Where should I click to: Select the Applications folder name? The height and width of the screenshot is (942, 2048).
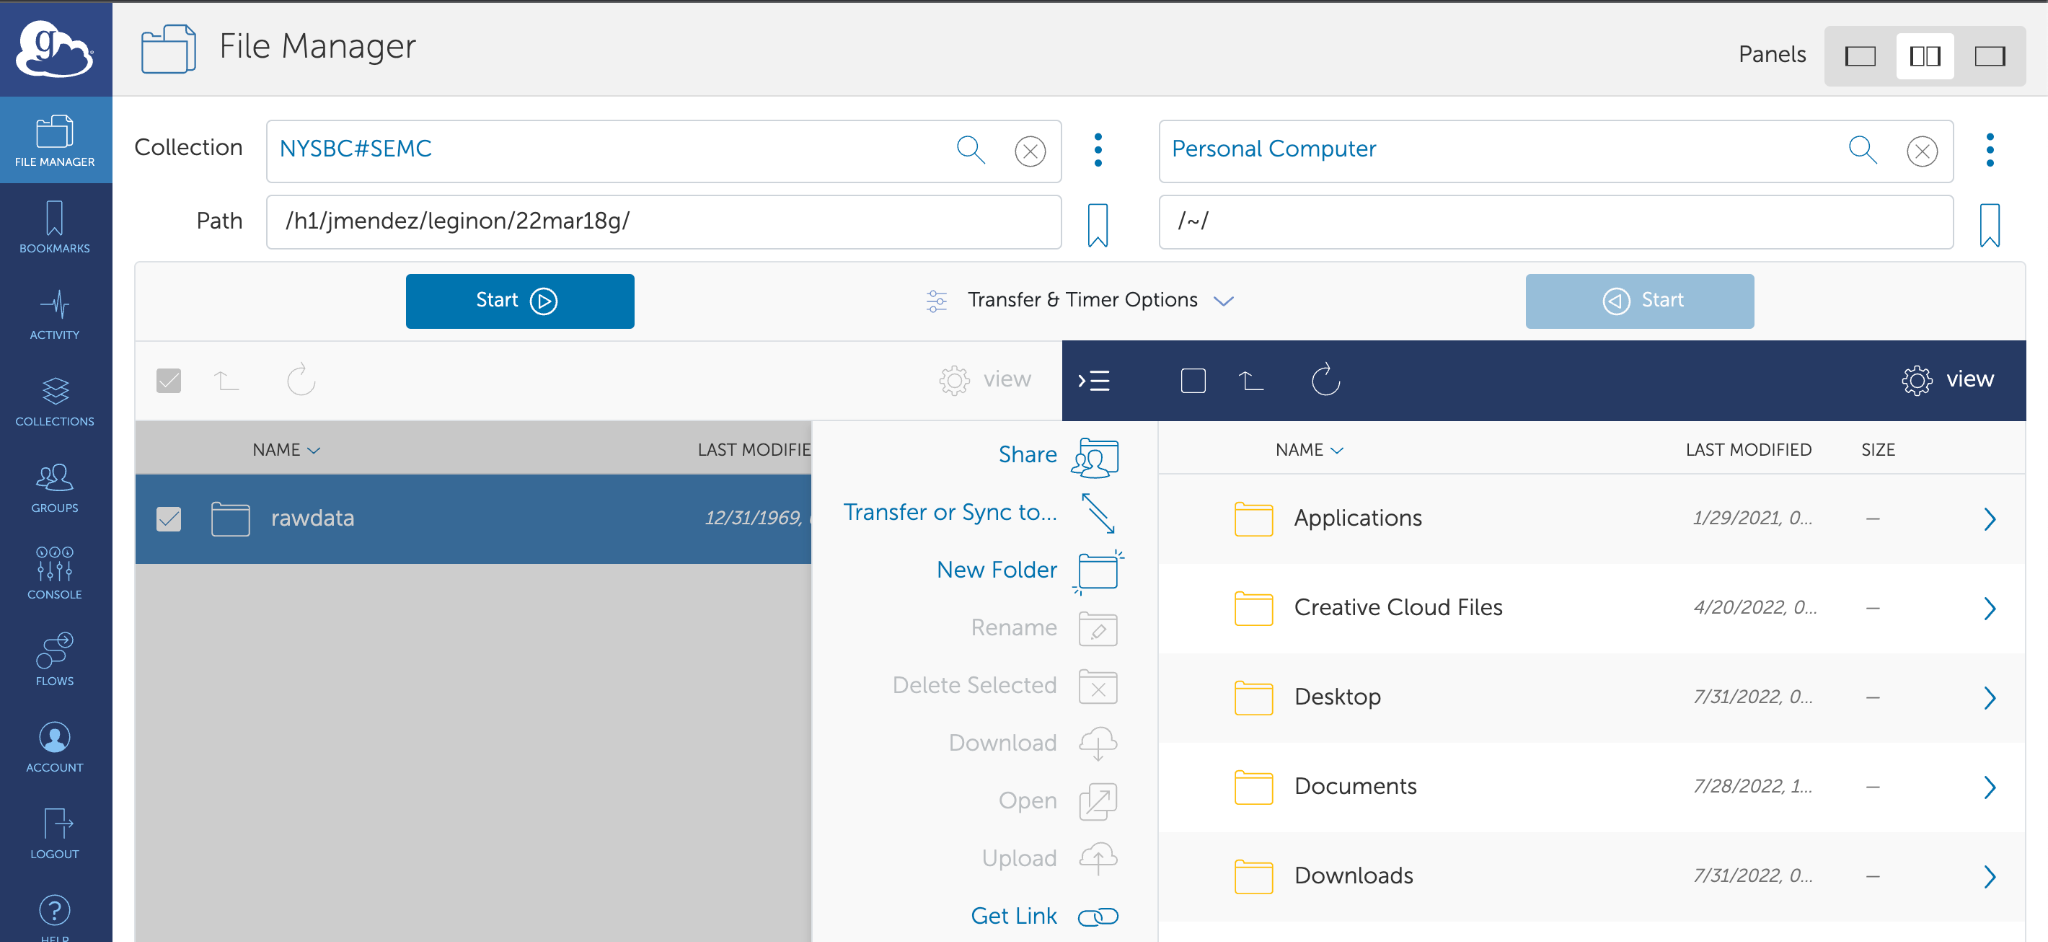point(1358,518)
